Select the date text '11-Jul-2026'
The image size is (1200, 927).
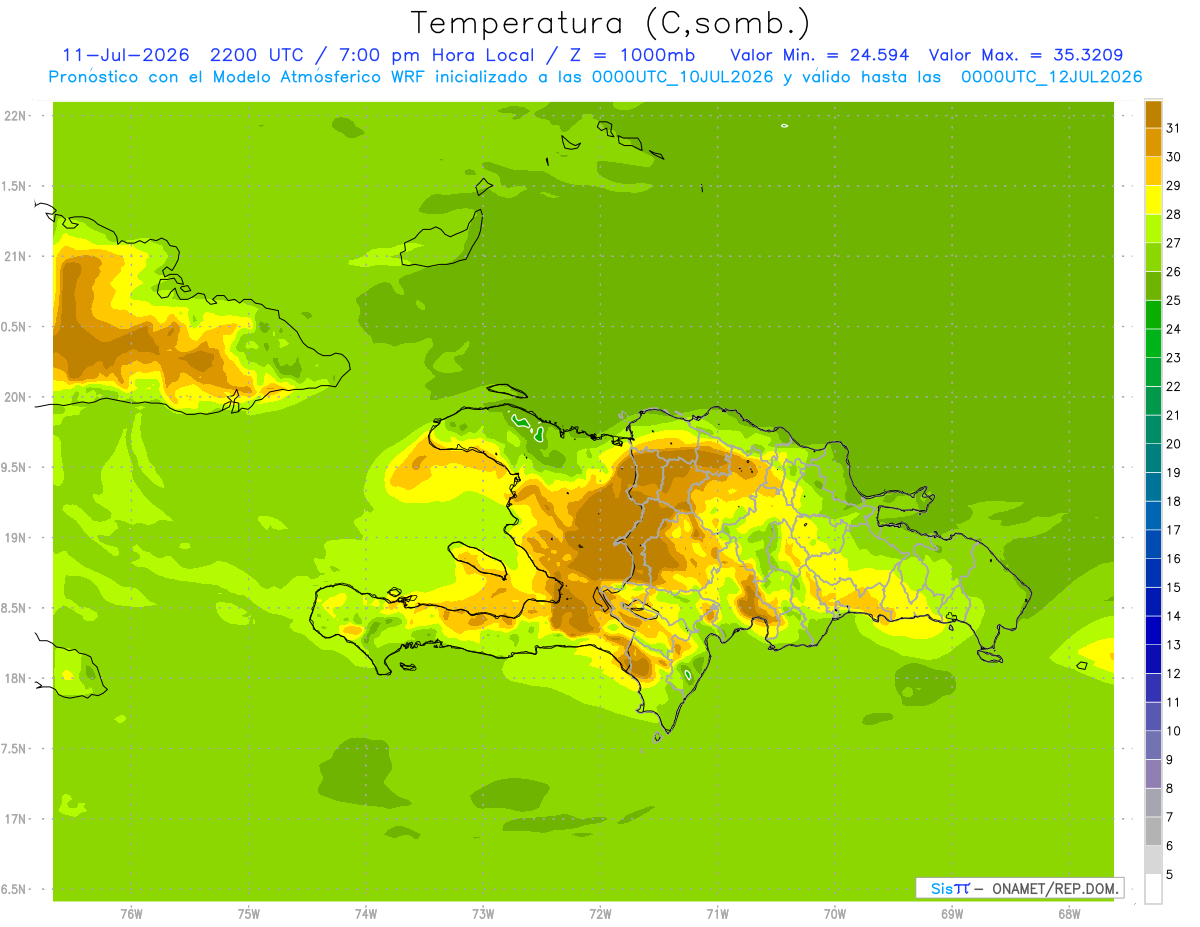(x=126, y=55)
